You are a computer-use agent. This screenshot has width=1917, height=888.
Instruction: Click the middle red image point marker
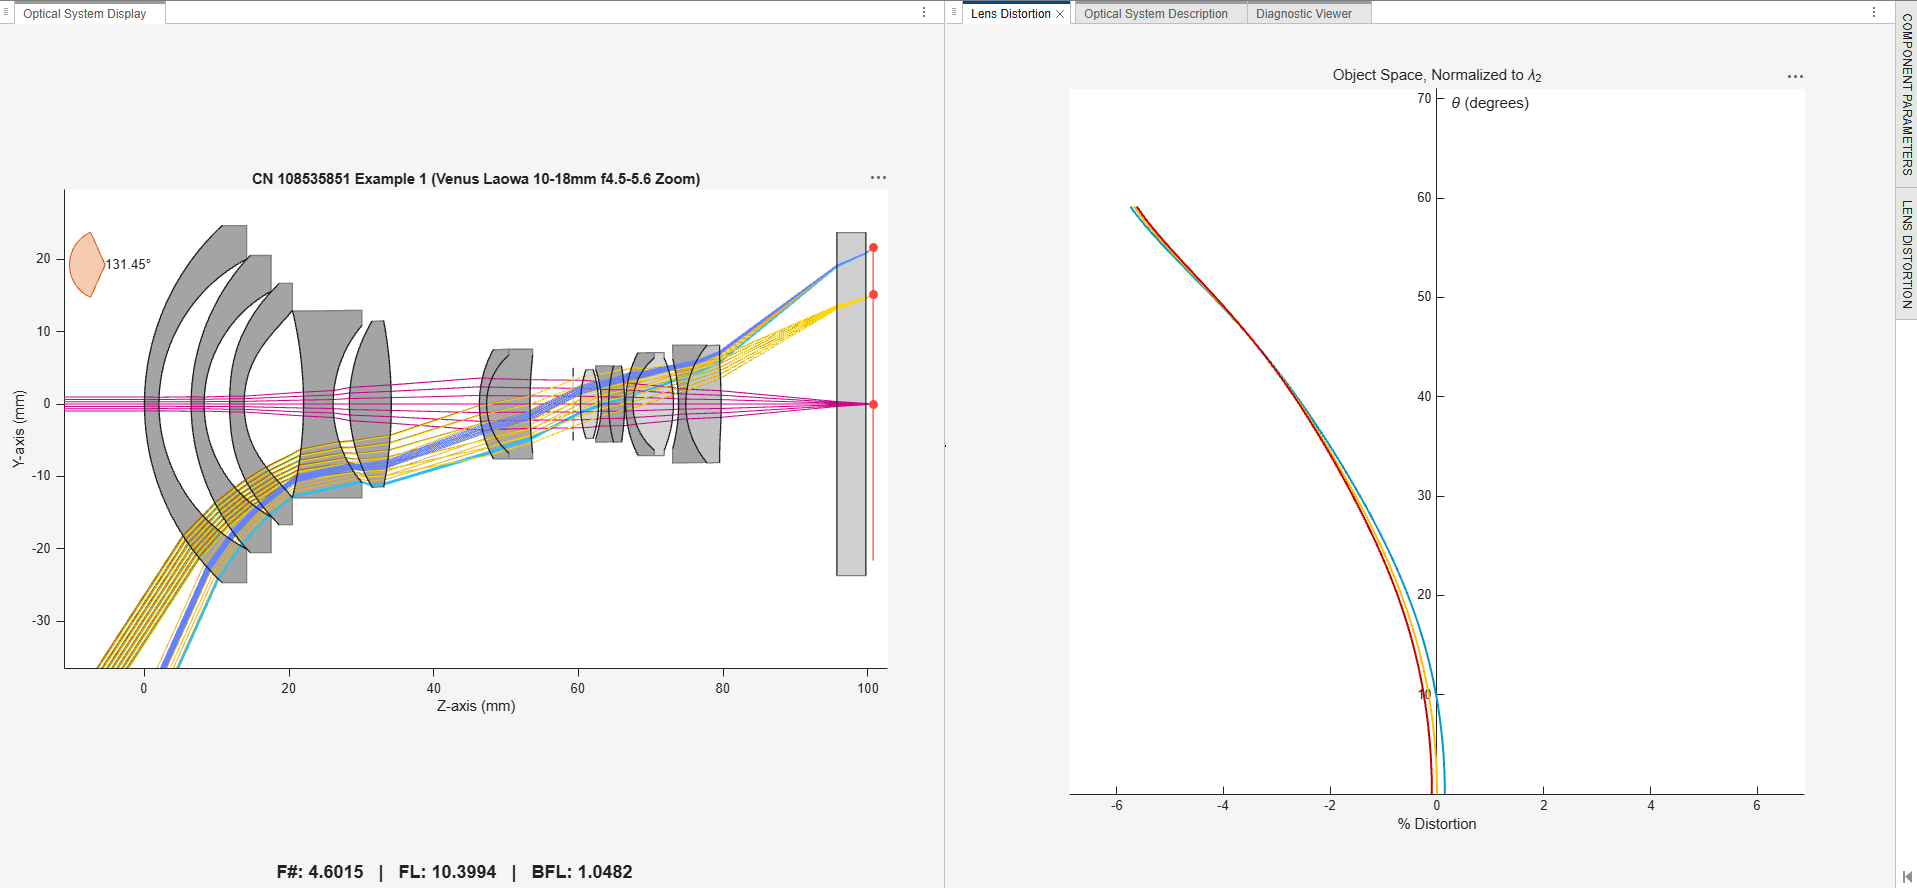pyautogui.click(x=873, y=294)
